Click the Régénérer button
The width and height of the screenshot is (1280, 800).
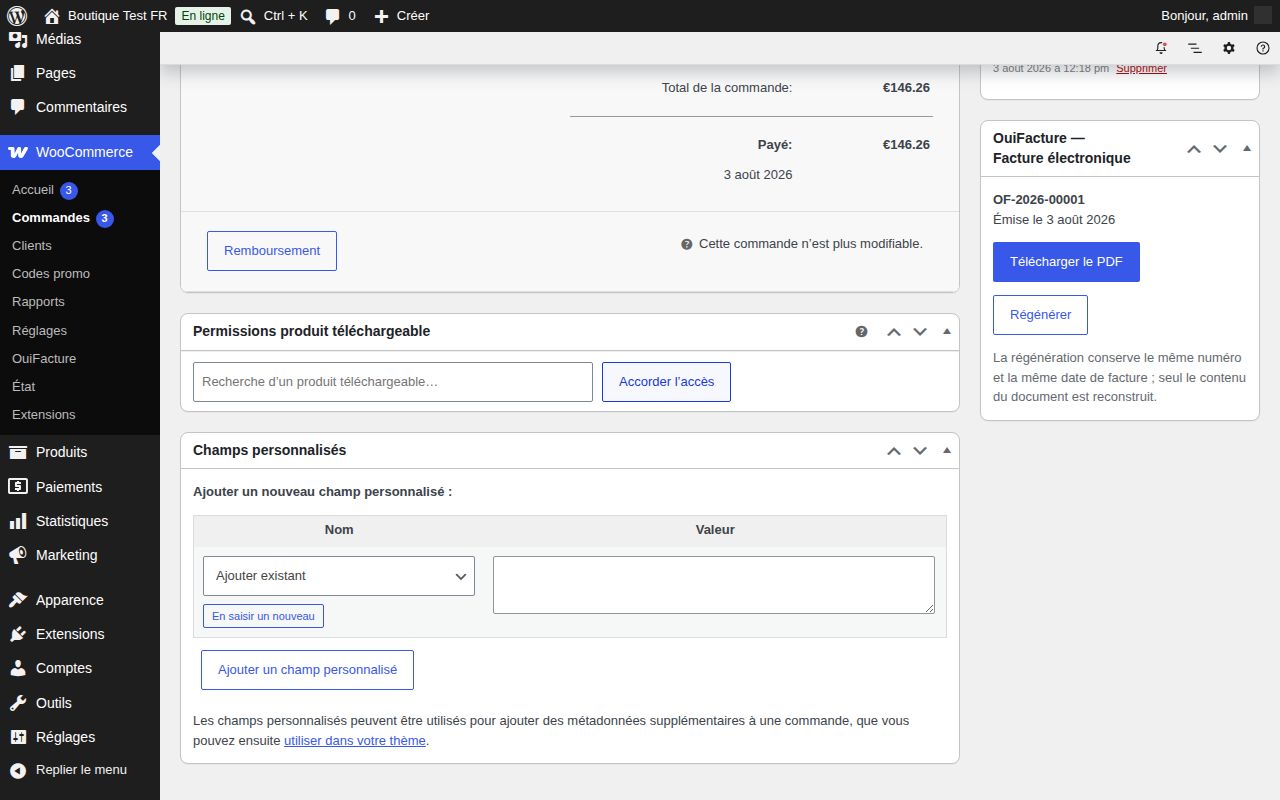tap(1040, 315)
